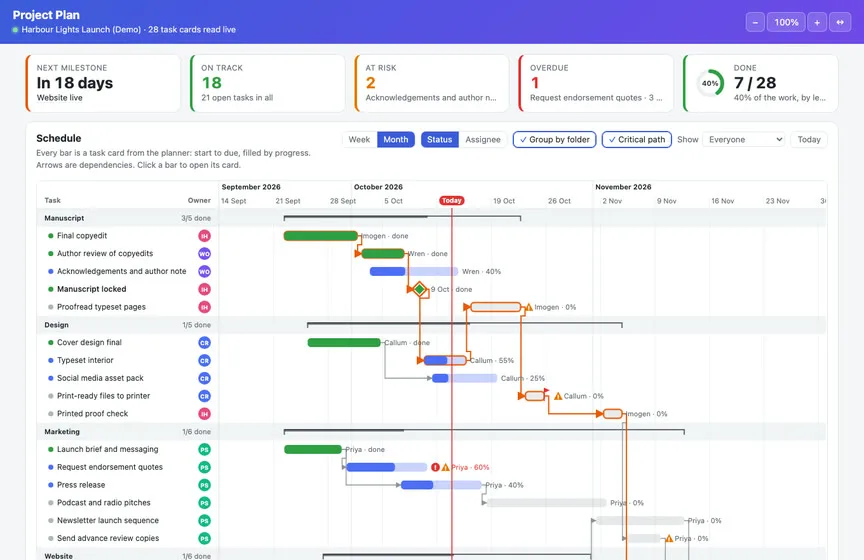Open the Typeset interior 55% bar
This screenshot has height=560, width=864.
point(445,360)
